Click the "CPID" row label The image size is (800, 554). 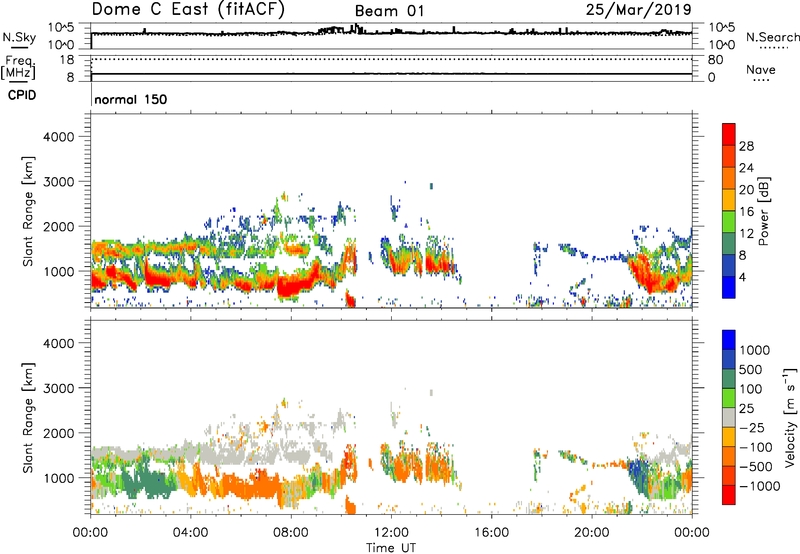22,95
